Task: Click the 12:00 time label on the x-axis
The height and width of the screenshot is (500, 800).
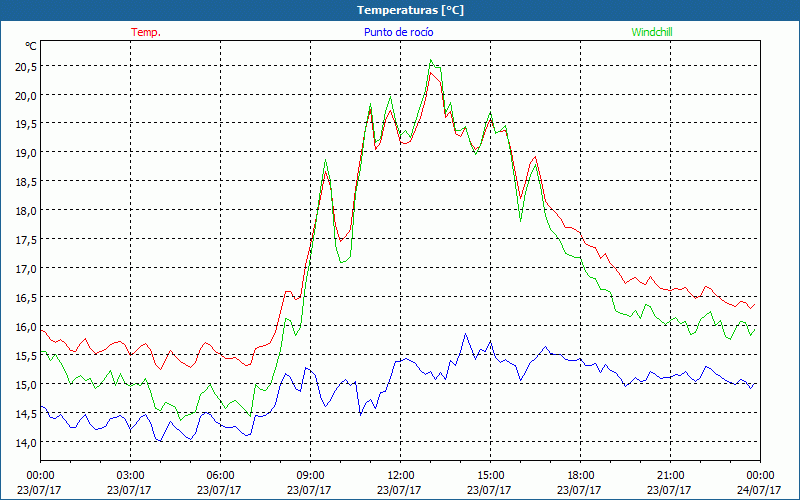Action: (x=401, y=476)
